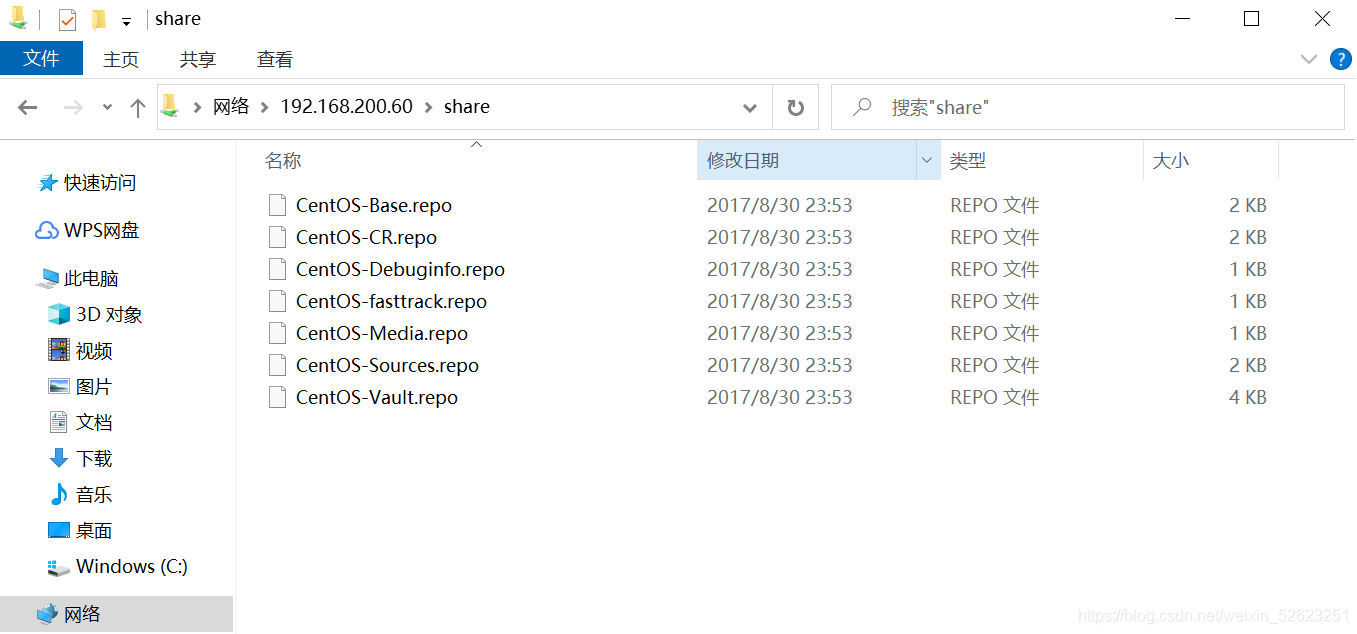
Task: Select the CentOS-Media.repo file
Action: tap(382, 333)
